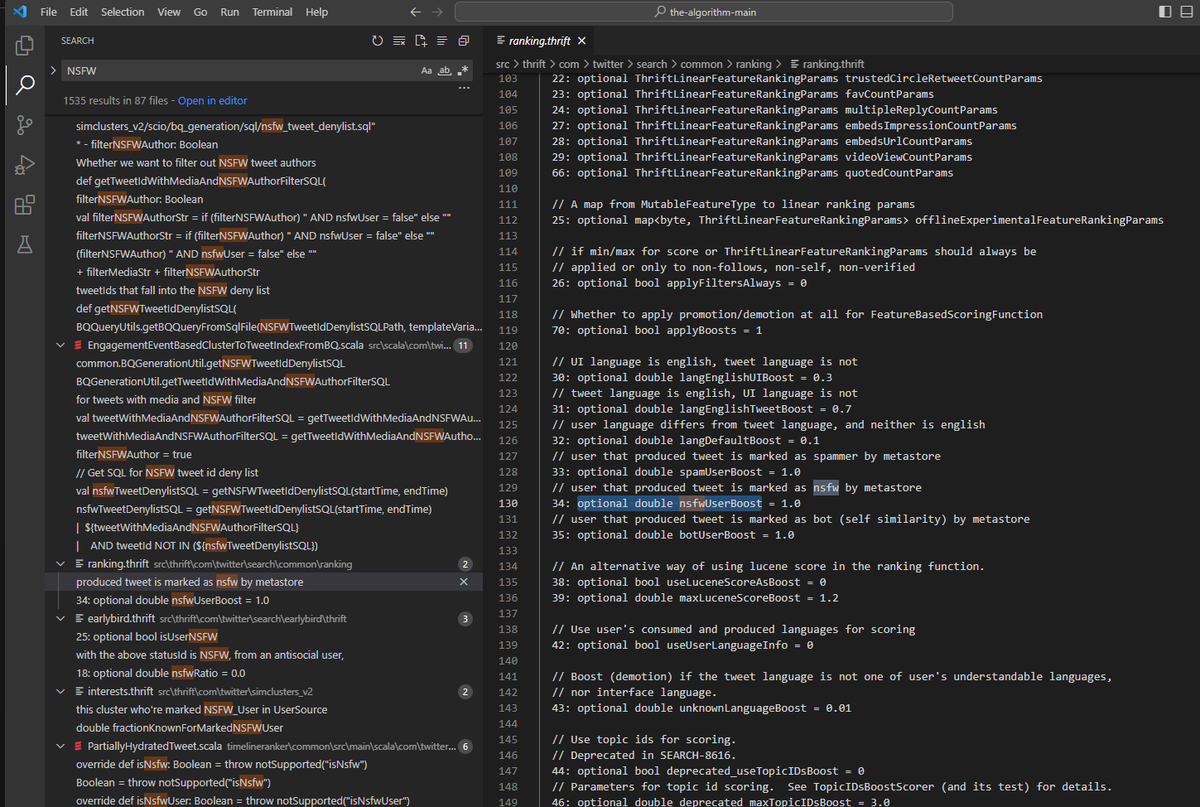This screenshot has height=807, width=1200.
Task: Open the Go menu
Action: [x=200, y=12]
